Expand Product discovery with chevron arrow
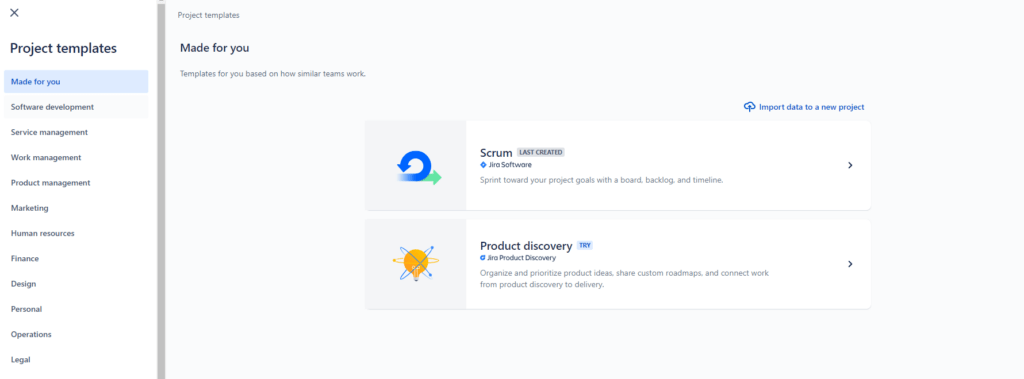The image size is (1024, 379). coord(850,264)
